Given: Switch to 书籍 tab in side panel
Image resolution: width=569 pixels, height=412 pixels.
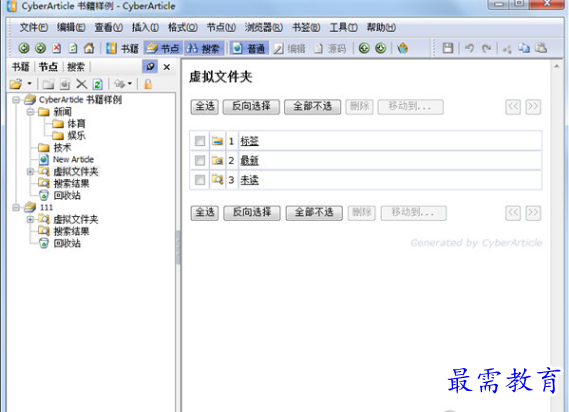Looking at the screenshot, I should [x=21, y=67].
